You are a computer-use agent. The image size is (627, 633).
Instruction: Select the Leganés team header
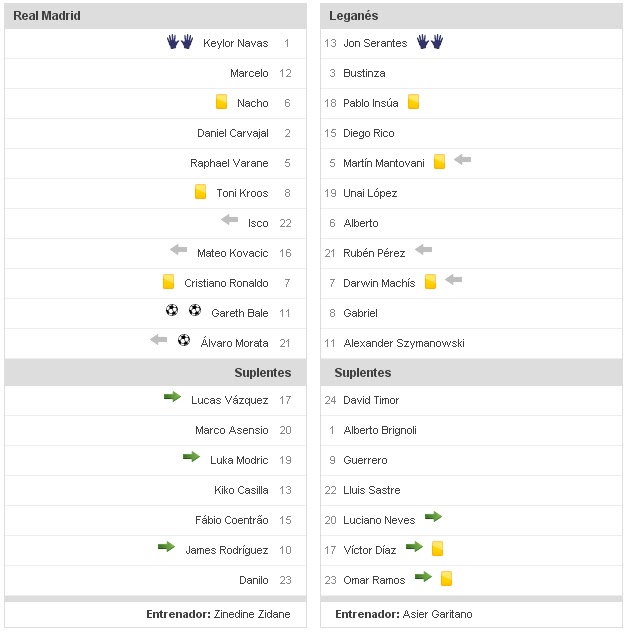click(x=353, y=16)
